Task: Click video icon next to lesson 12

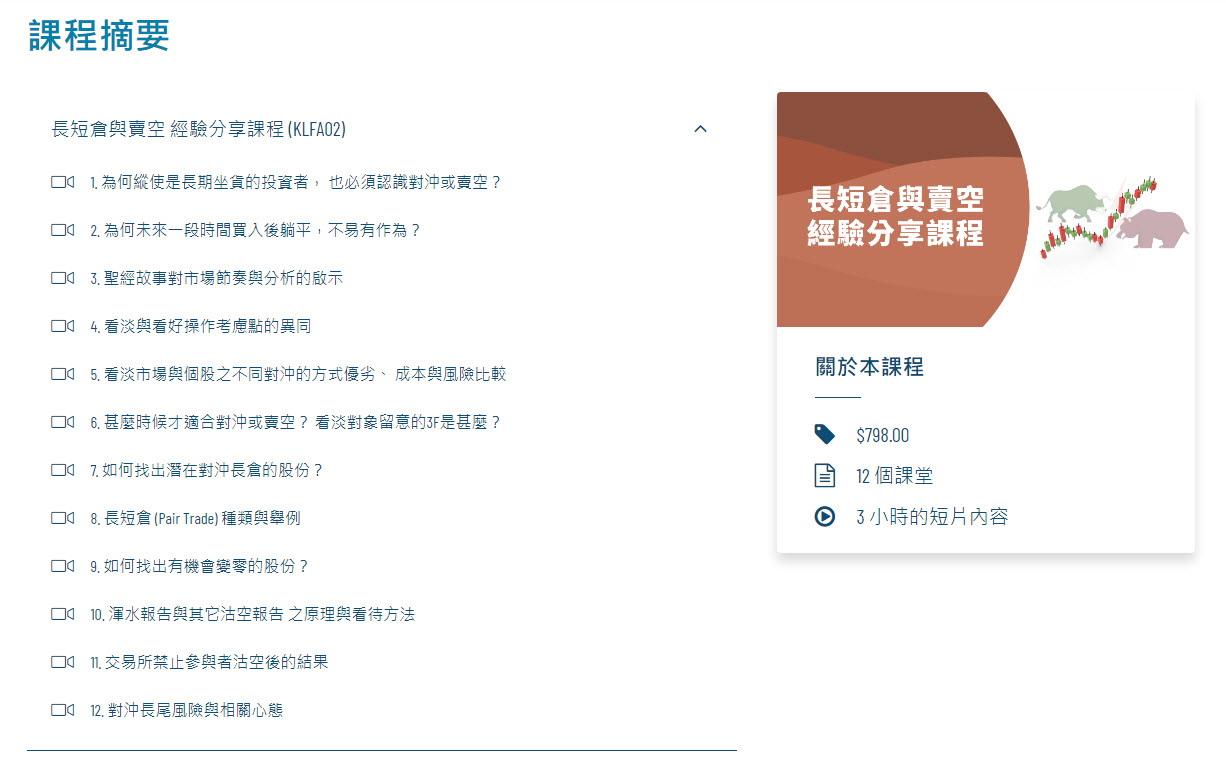Action: click(x=62, y=710)
